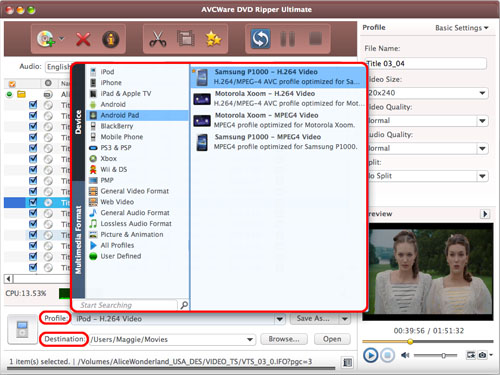The height and width of the screenshot is (375, 500).
Task: Choose Picture & Animation category
Action: (x=137, y=234)
